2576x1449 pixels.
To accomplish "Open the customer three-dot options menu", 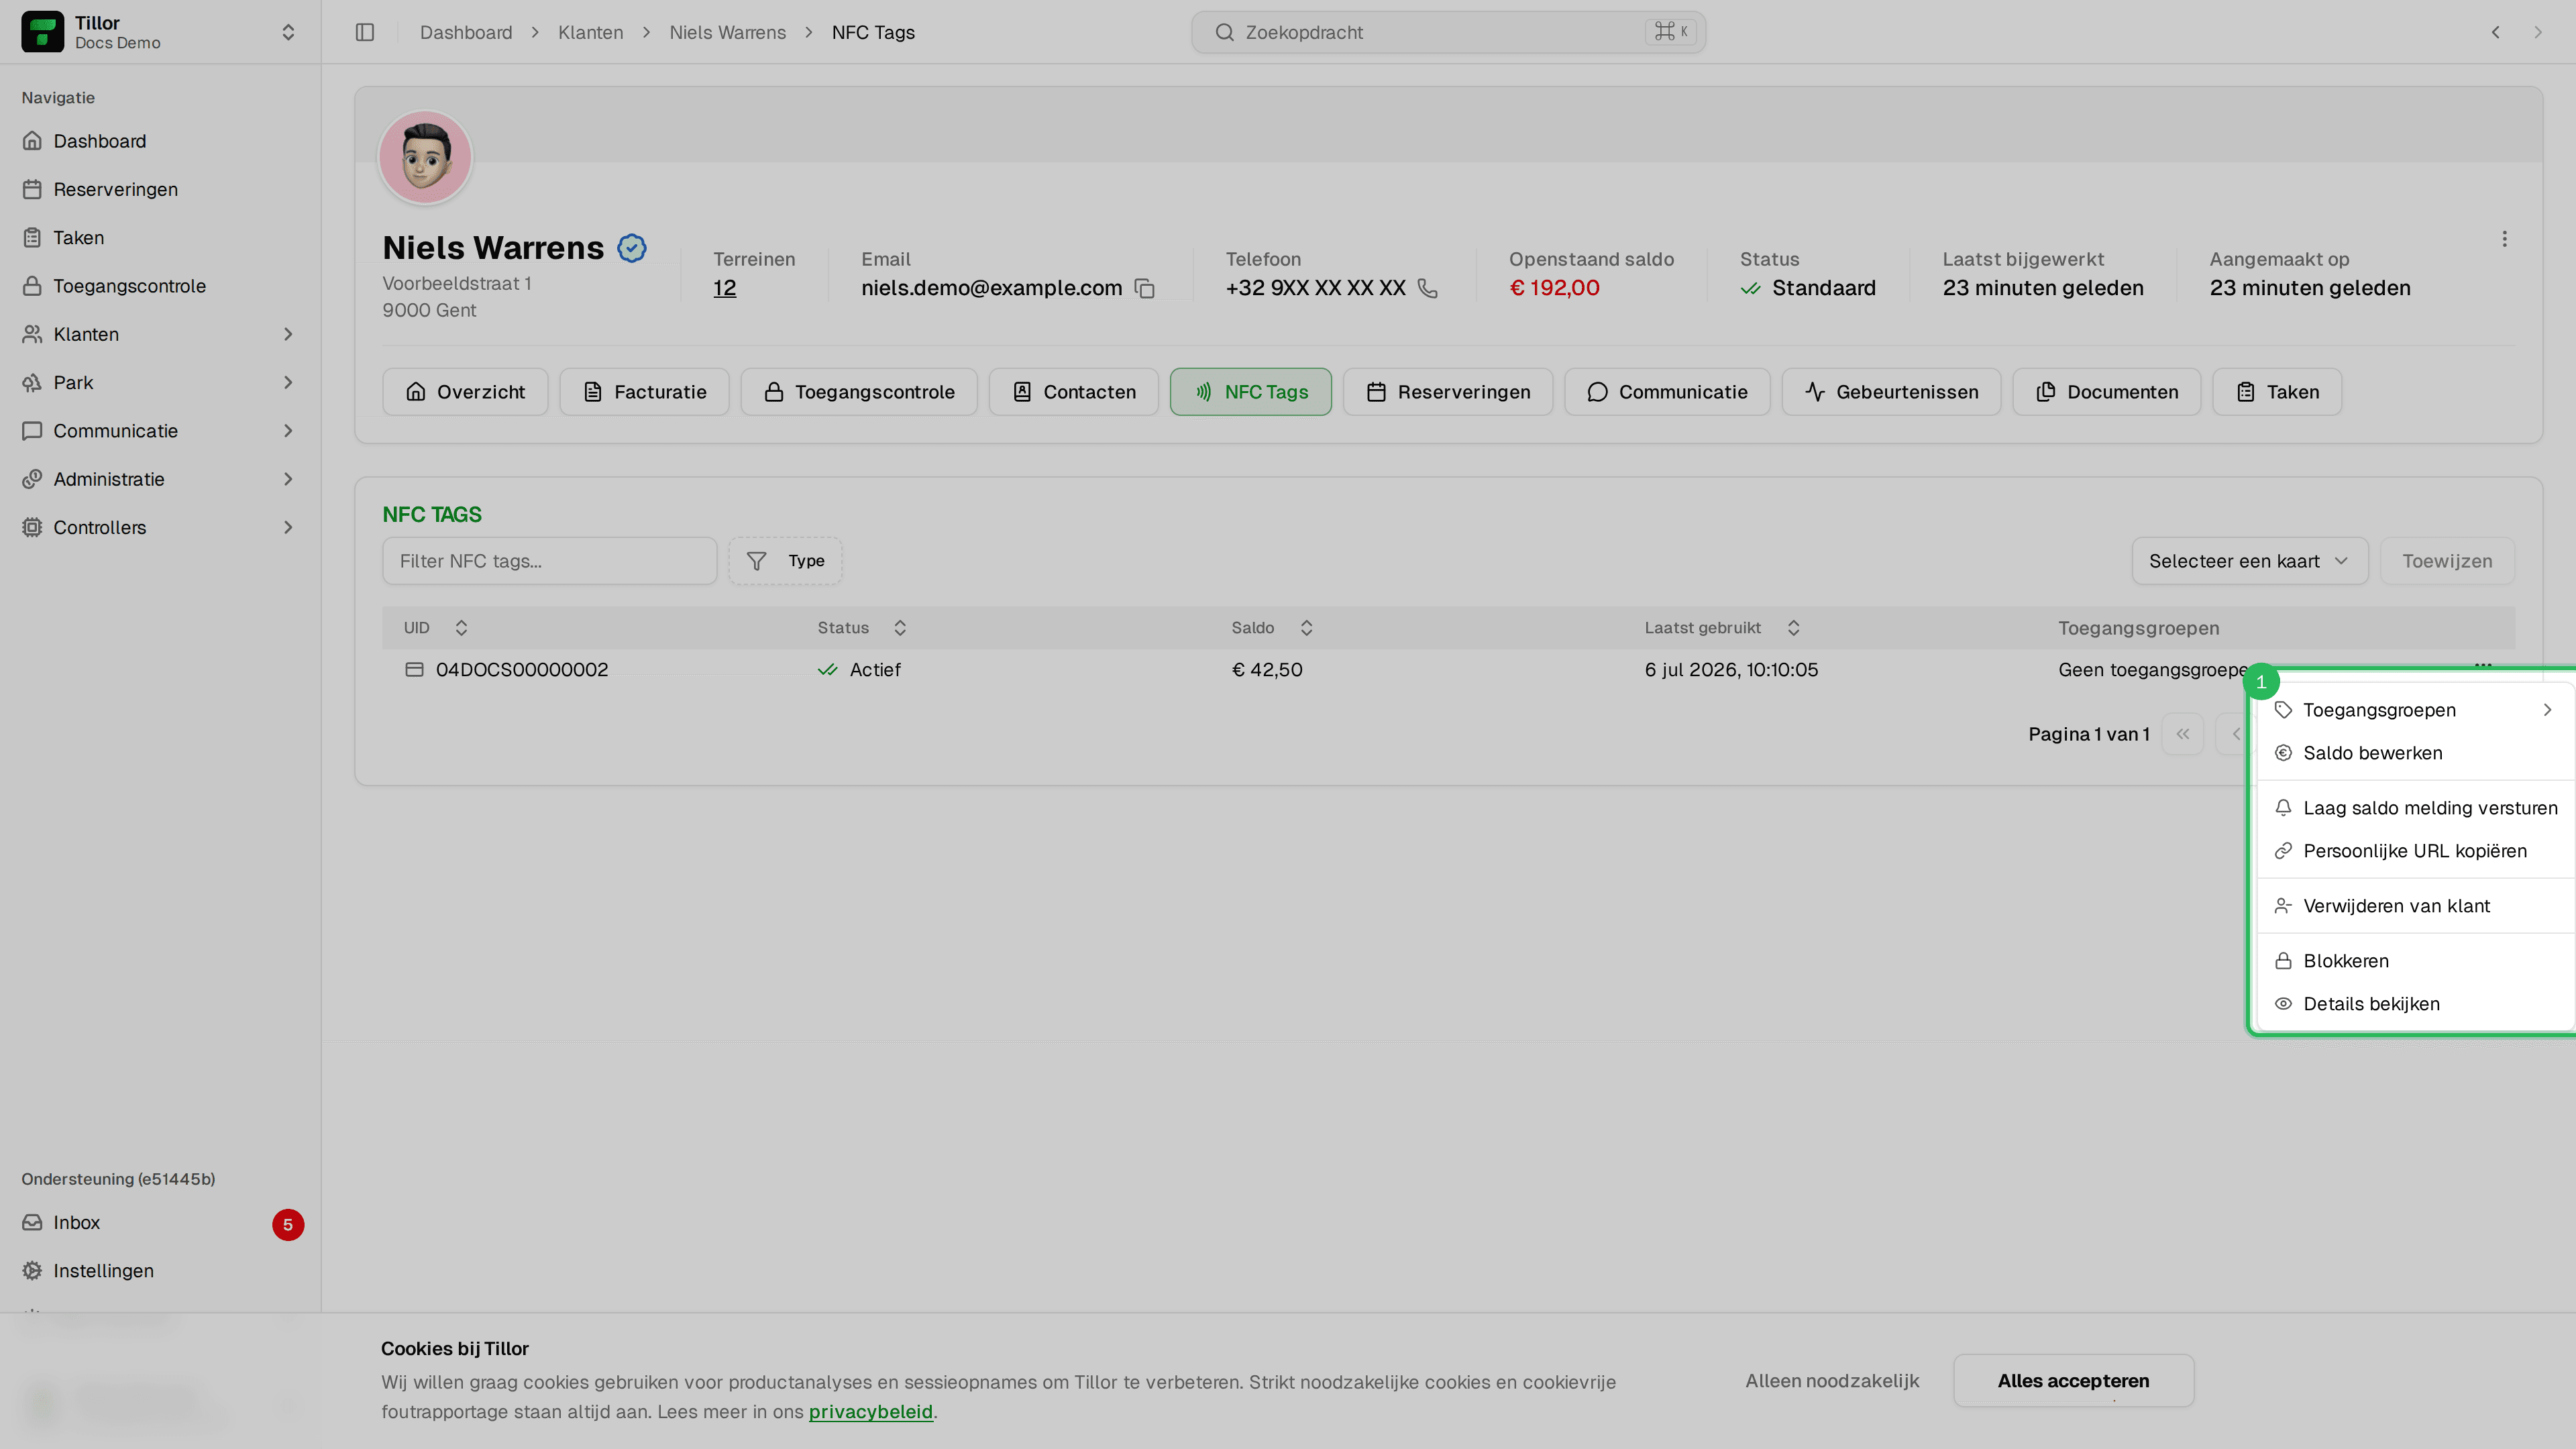I will pos(2504,239).
